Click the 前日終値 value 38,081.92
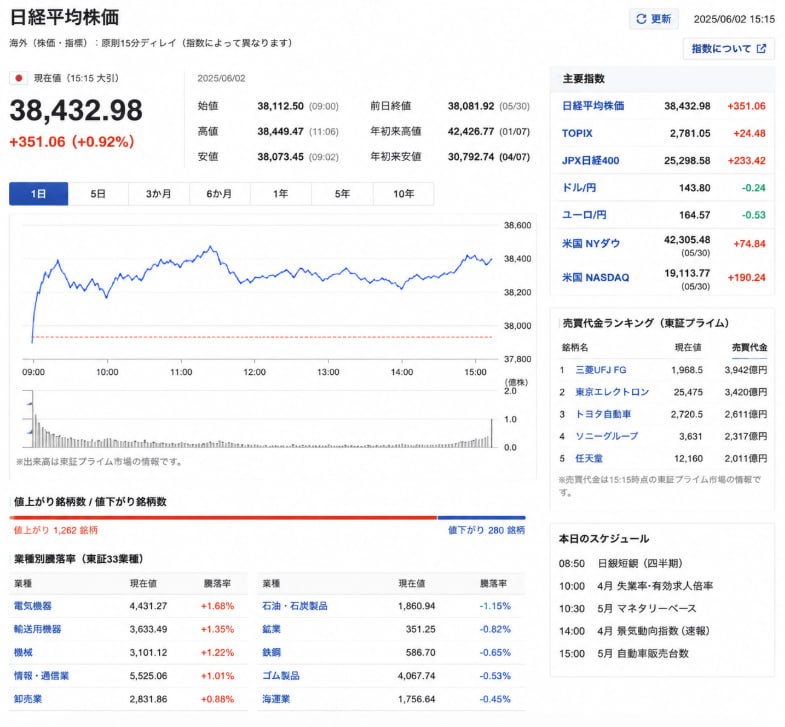Screen dimensions: 785x727 click(471, 106)
